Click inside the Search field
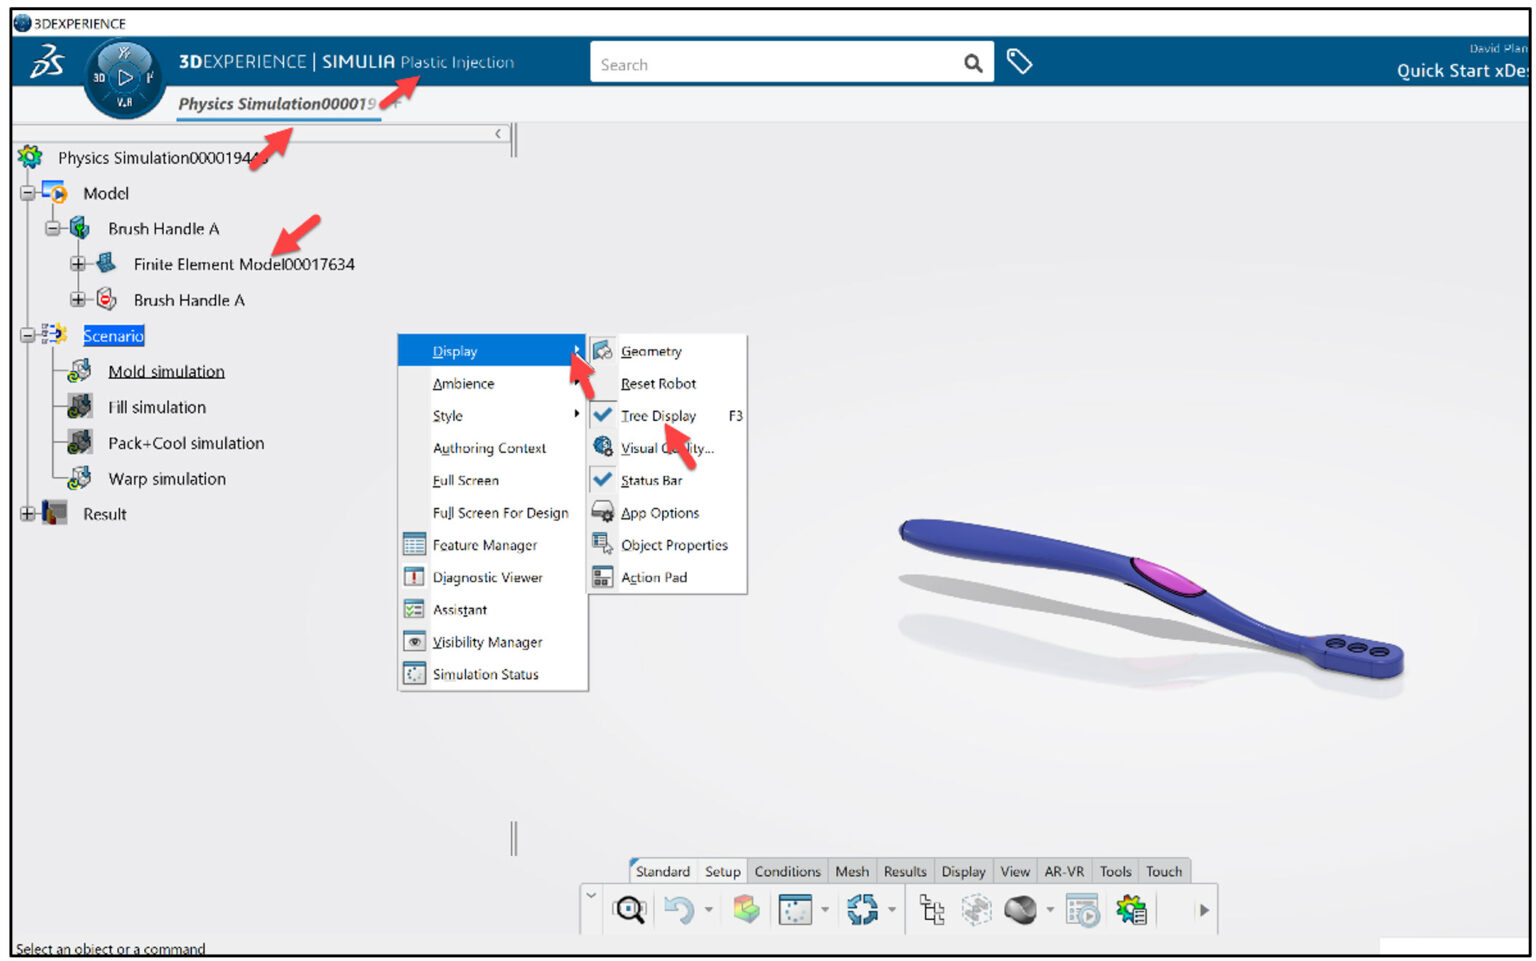 point(780,62)
